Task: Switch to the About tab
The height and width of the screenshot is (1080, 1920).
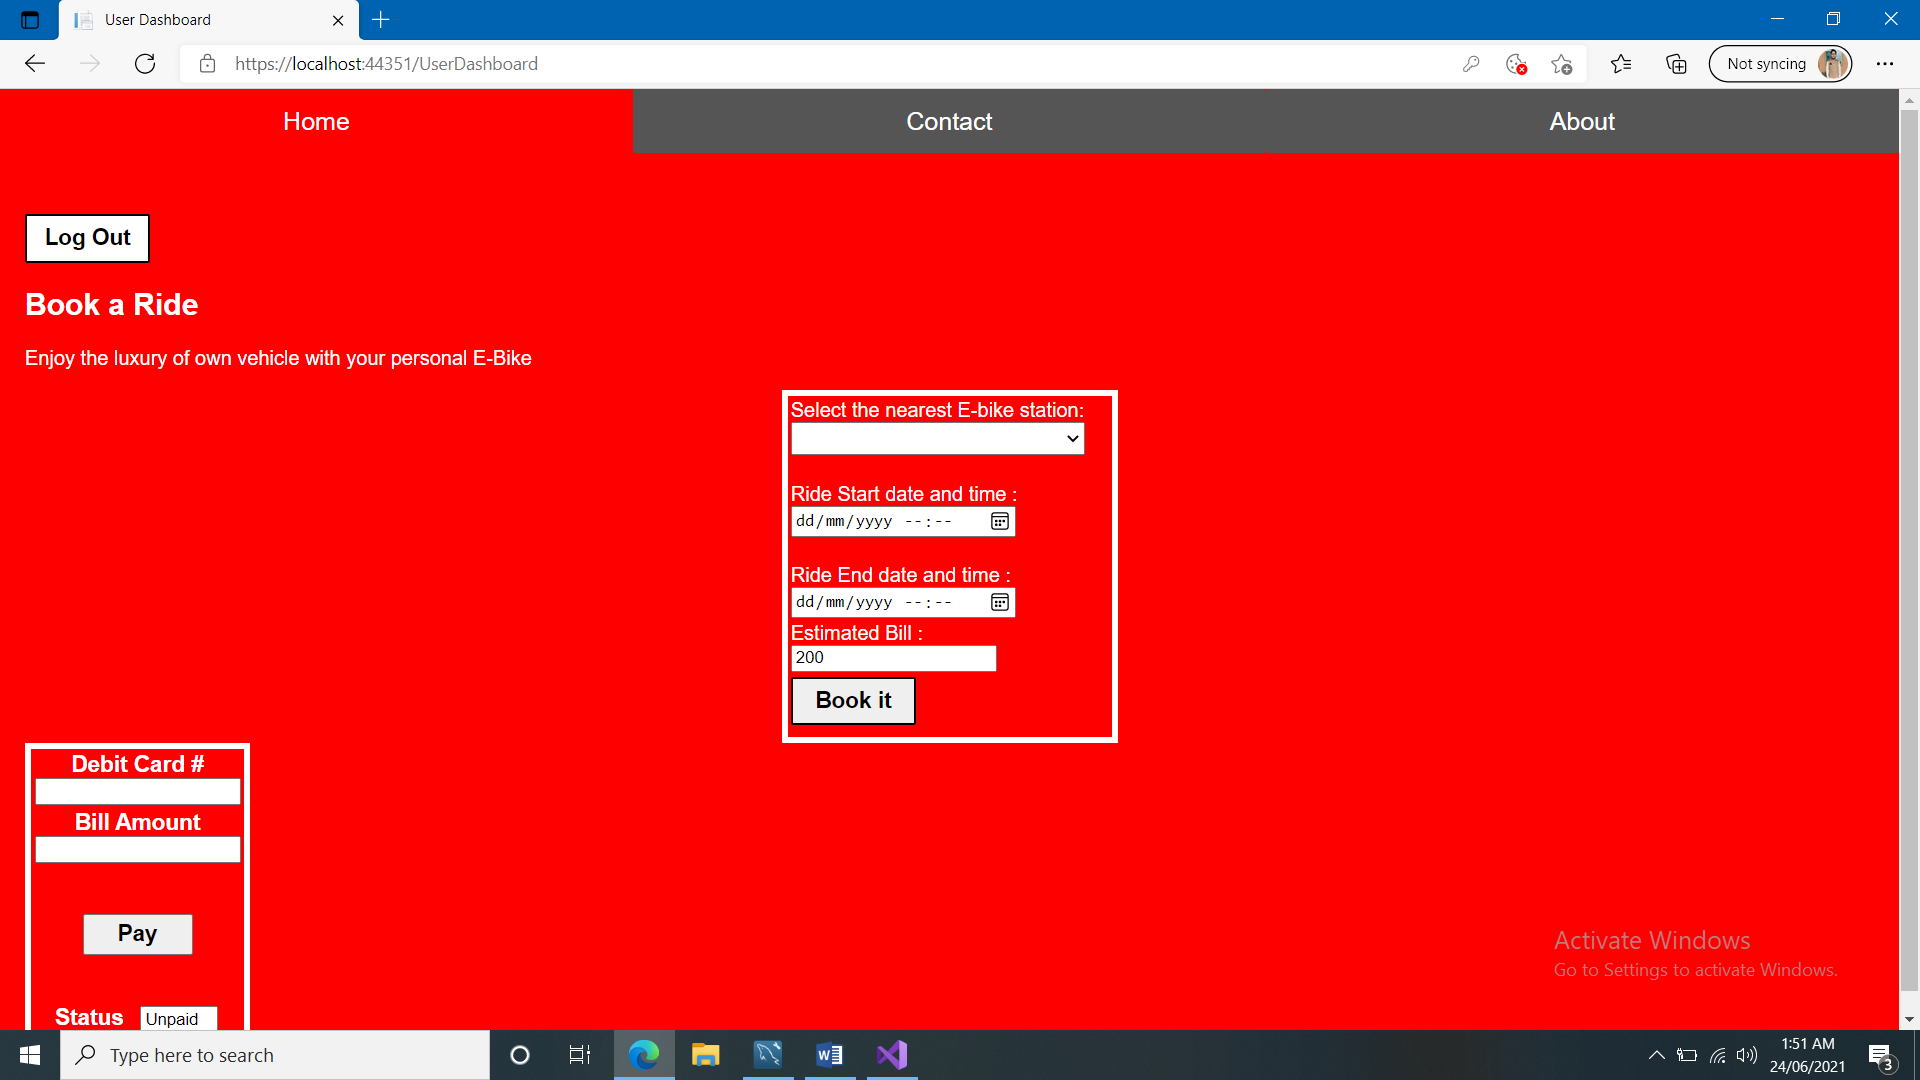Action: click(1580, 121)
